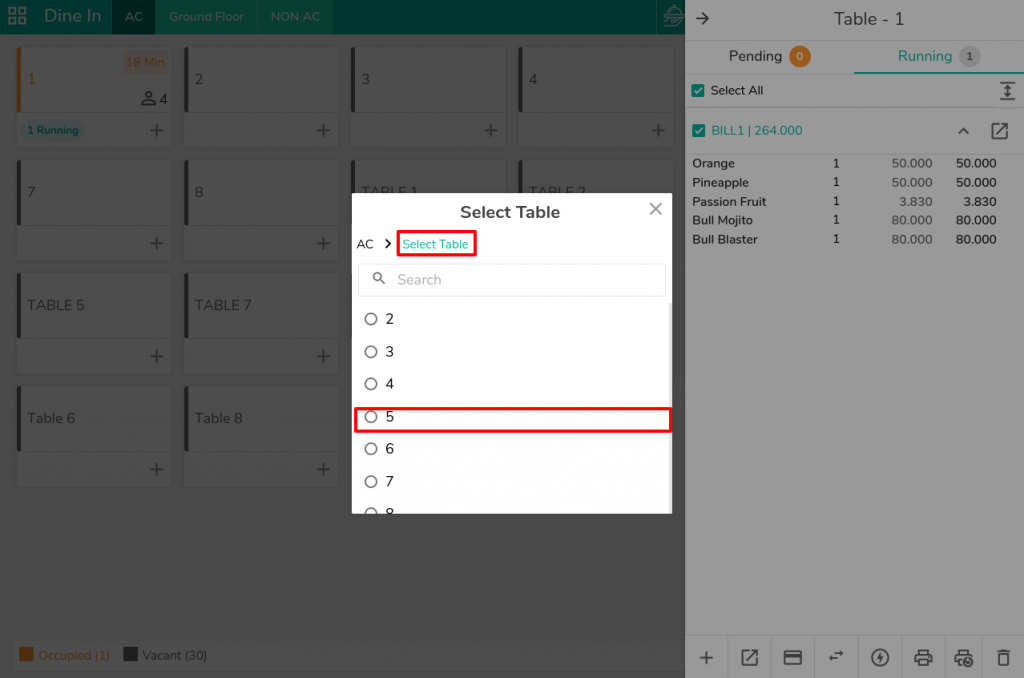Add new order with bottom plus icon
The height and width of the screenshot is (678, 1024).
point(706,657)
